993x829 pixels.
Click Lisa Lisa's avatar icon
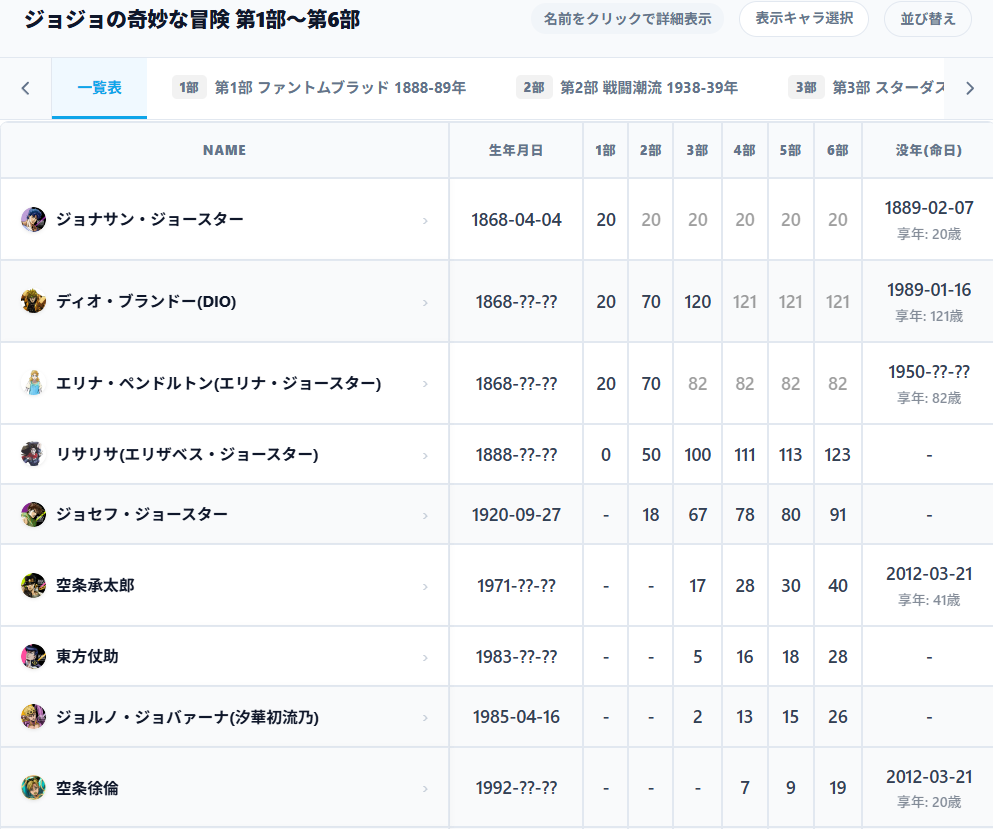point(33,454)
